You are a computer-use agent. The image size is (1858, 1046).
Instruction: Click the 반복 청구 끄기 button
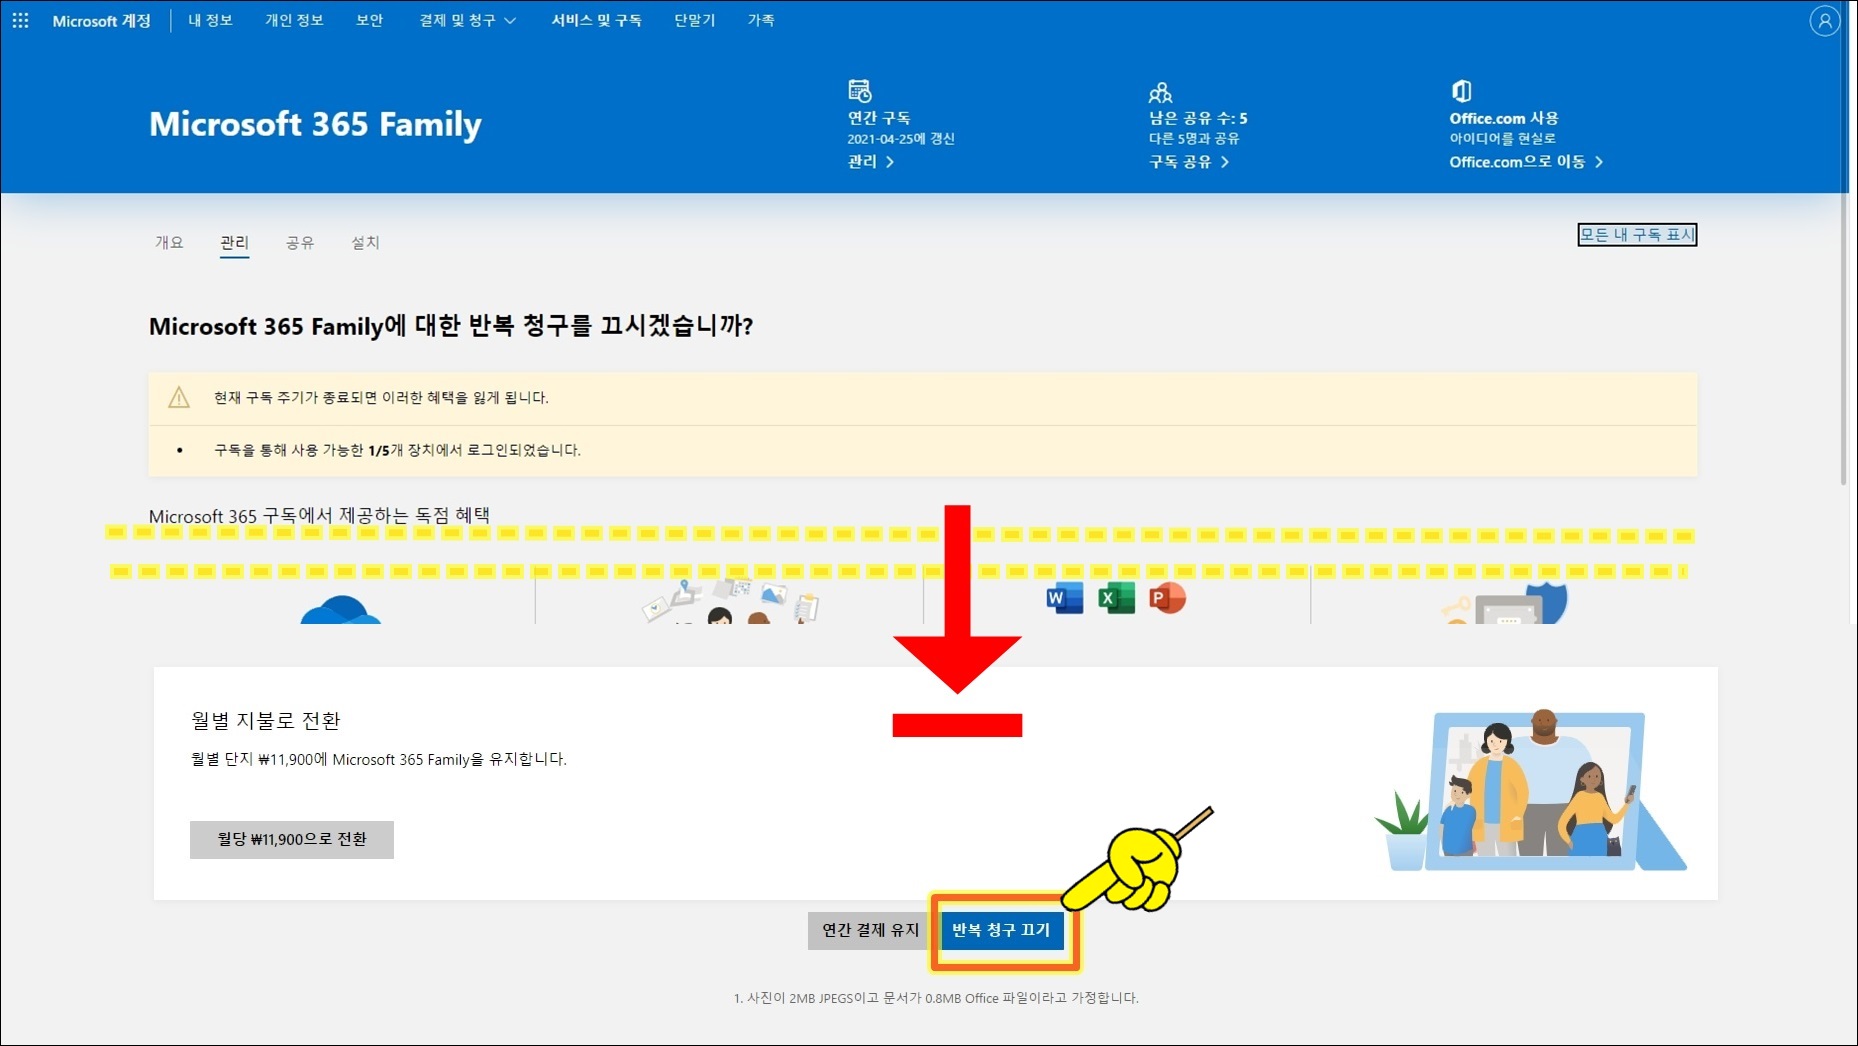tap(1001, 930)
